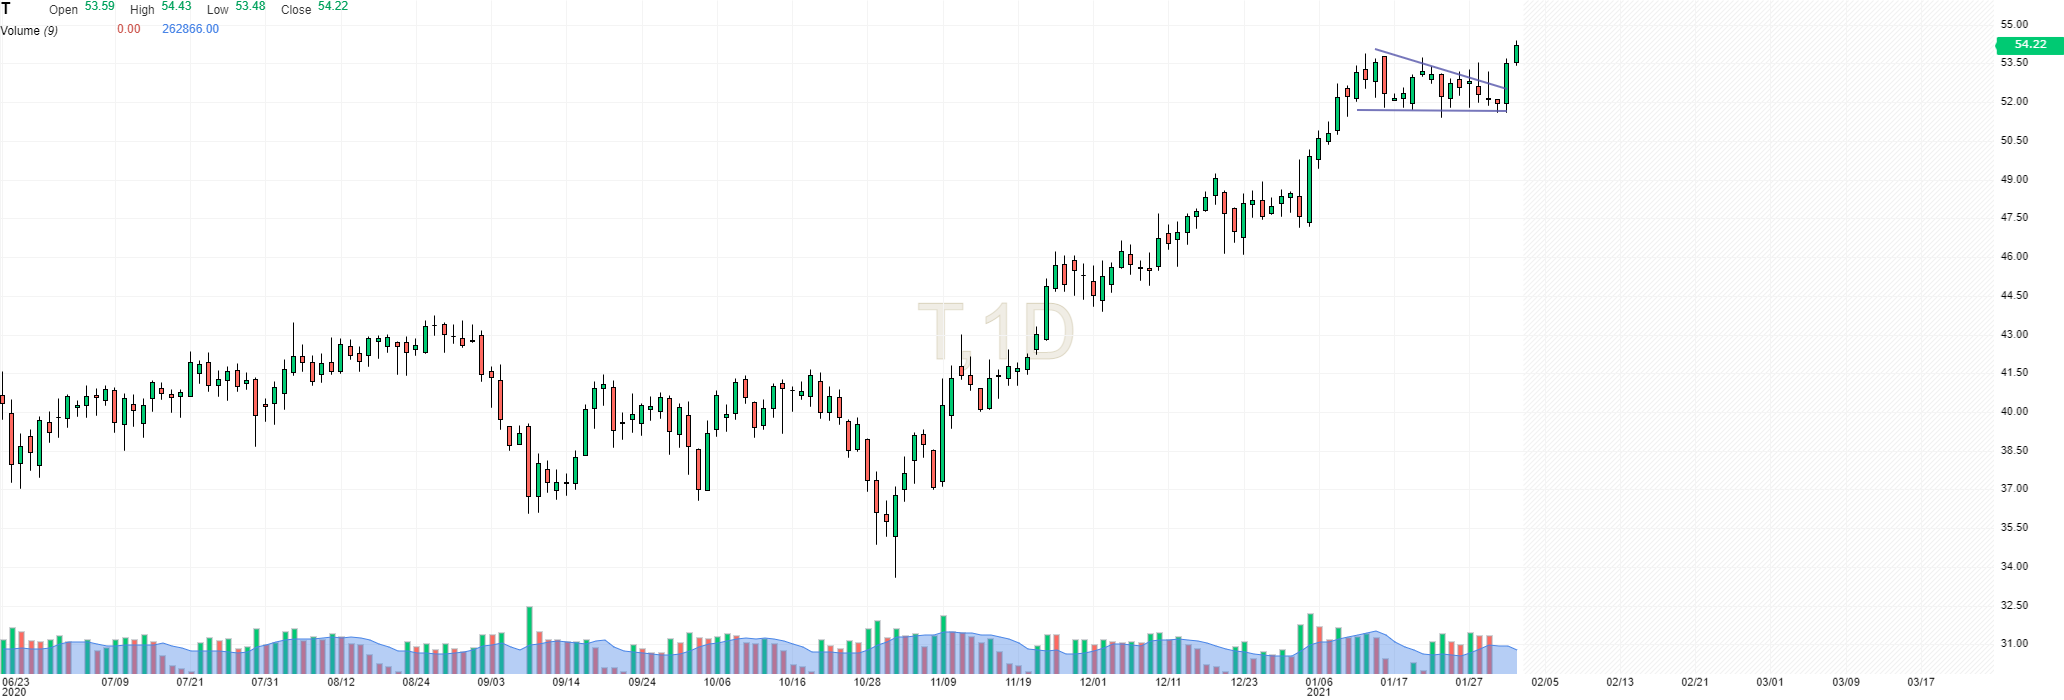This screenshot has height=700, width=2064.
Task: Click the 55.00 price axis label
Action: coord(2014,24)
